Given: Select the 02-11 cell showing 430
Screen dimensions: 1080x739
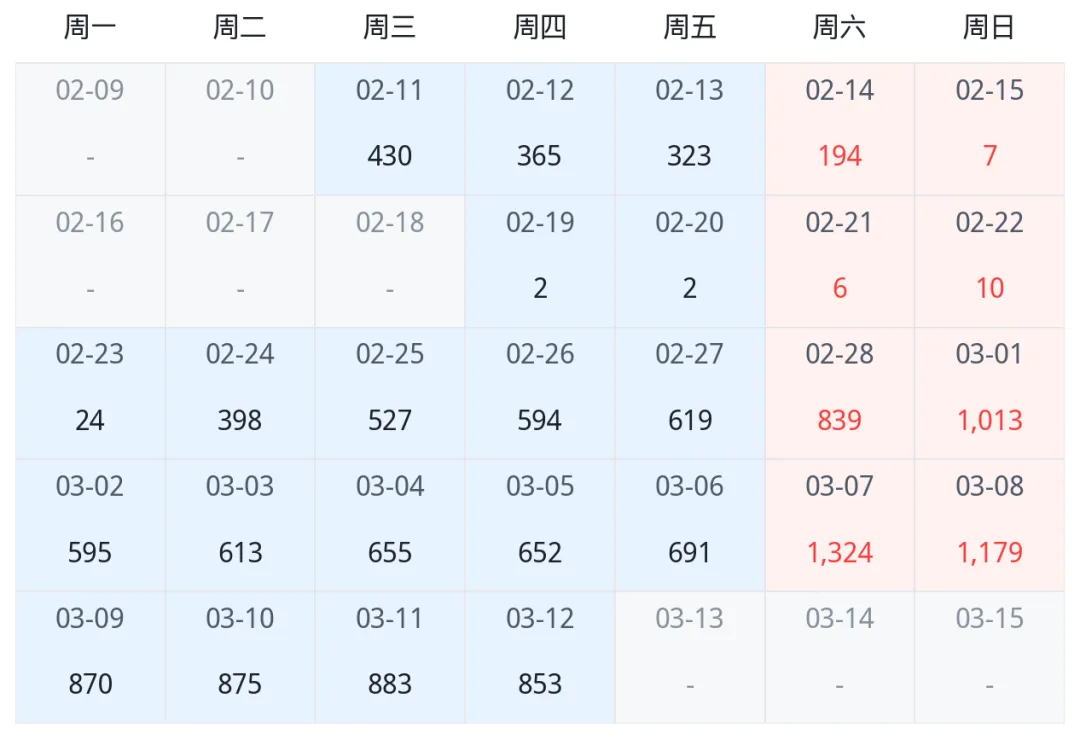Looking at the screenshot, I should click(390, 129).
